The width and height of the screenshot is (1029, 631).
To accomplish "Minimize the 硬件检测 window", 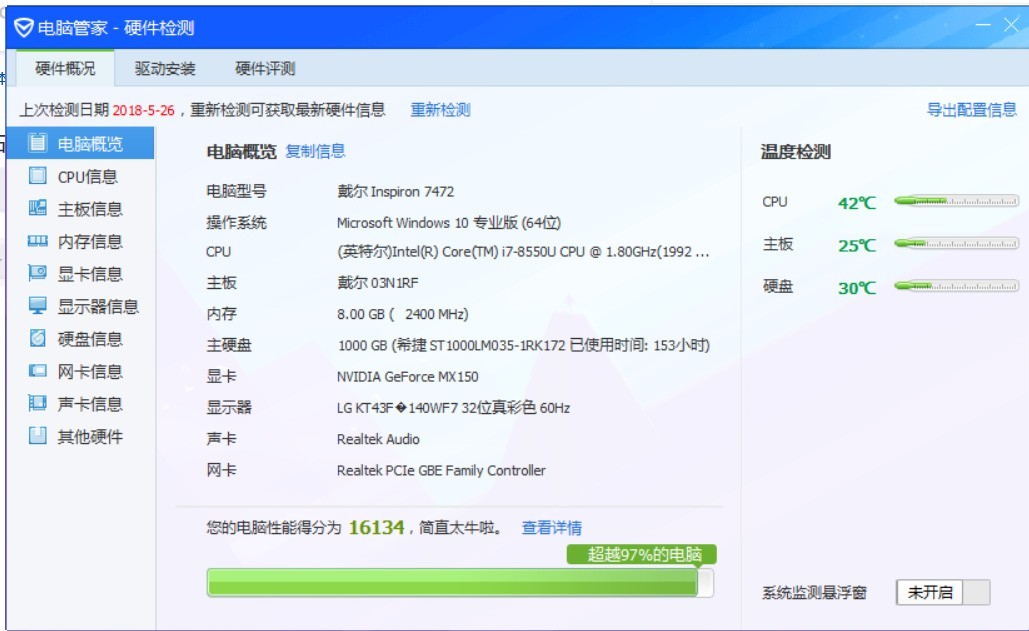I will (983, 25).
